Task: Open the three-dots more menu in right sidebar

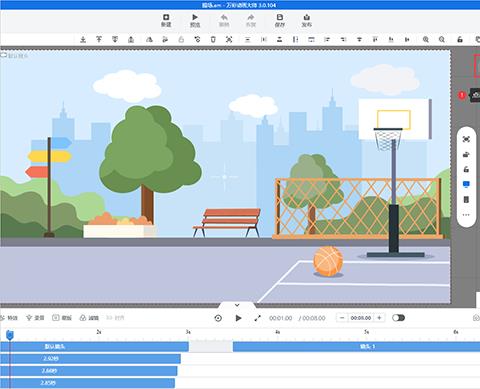Action: [x=466, y=215]
